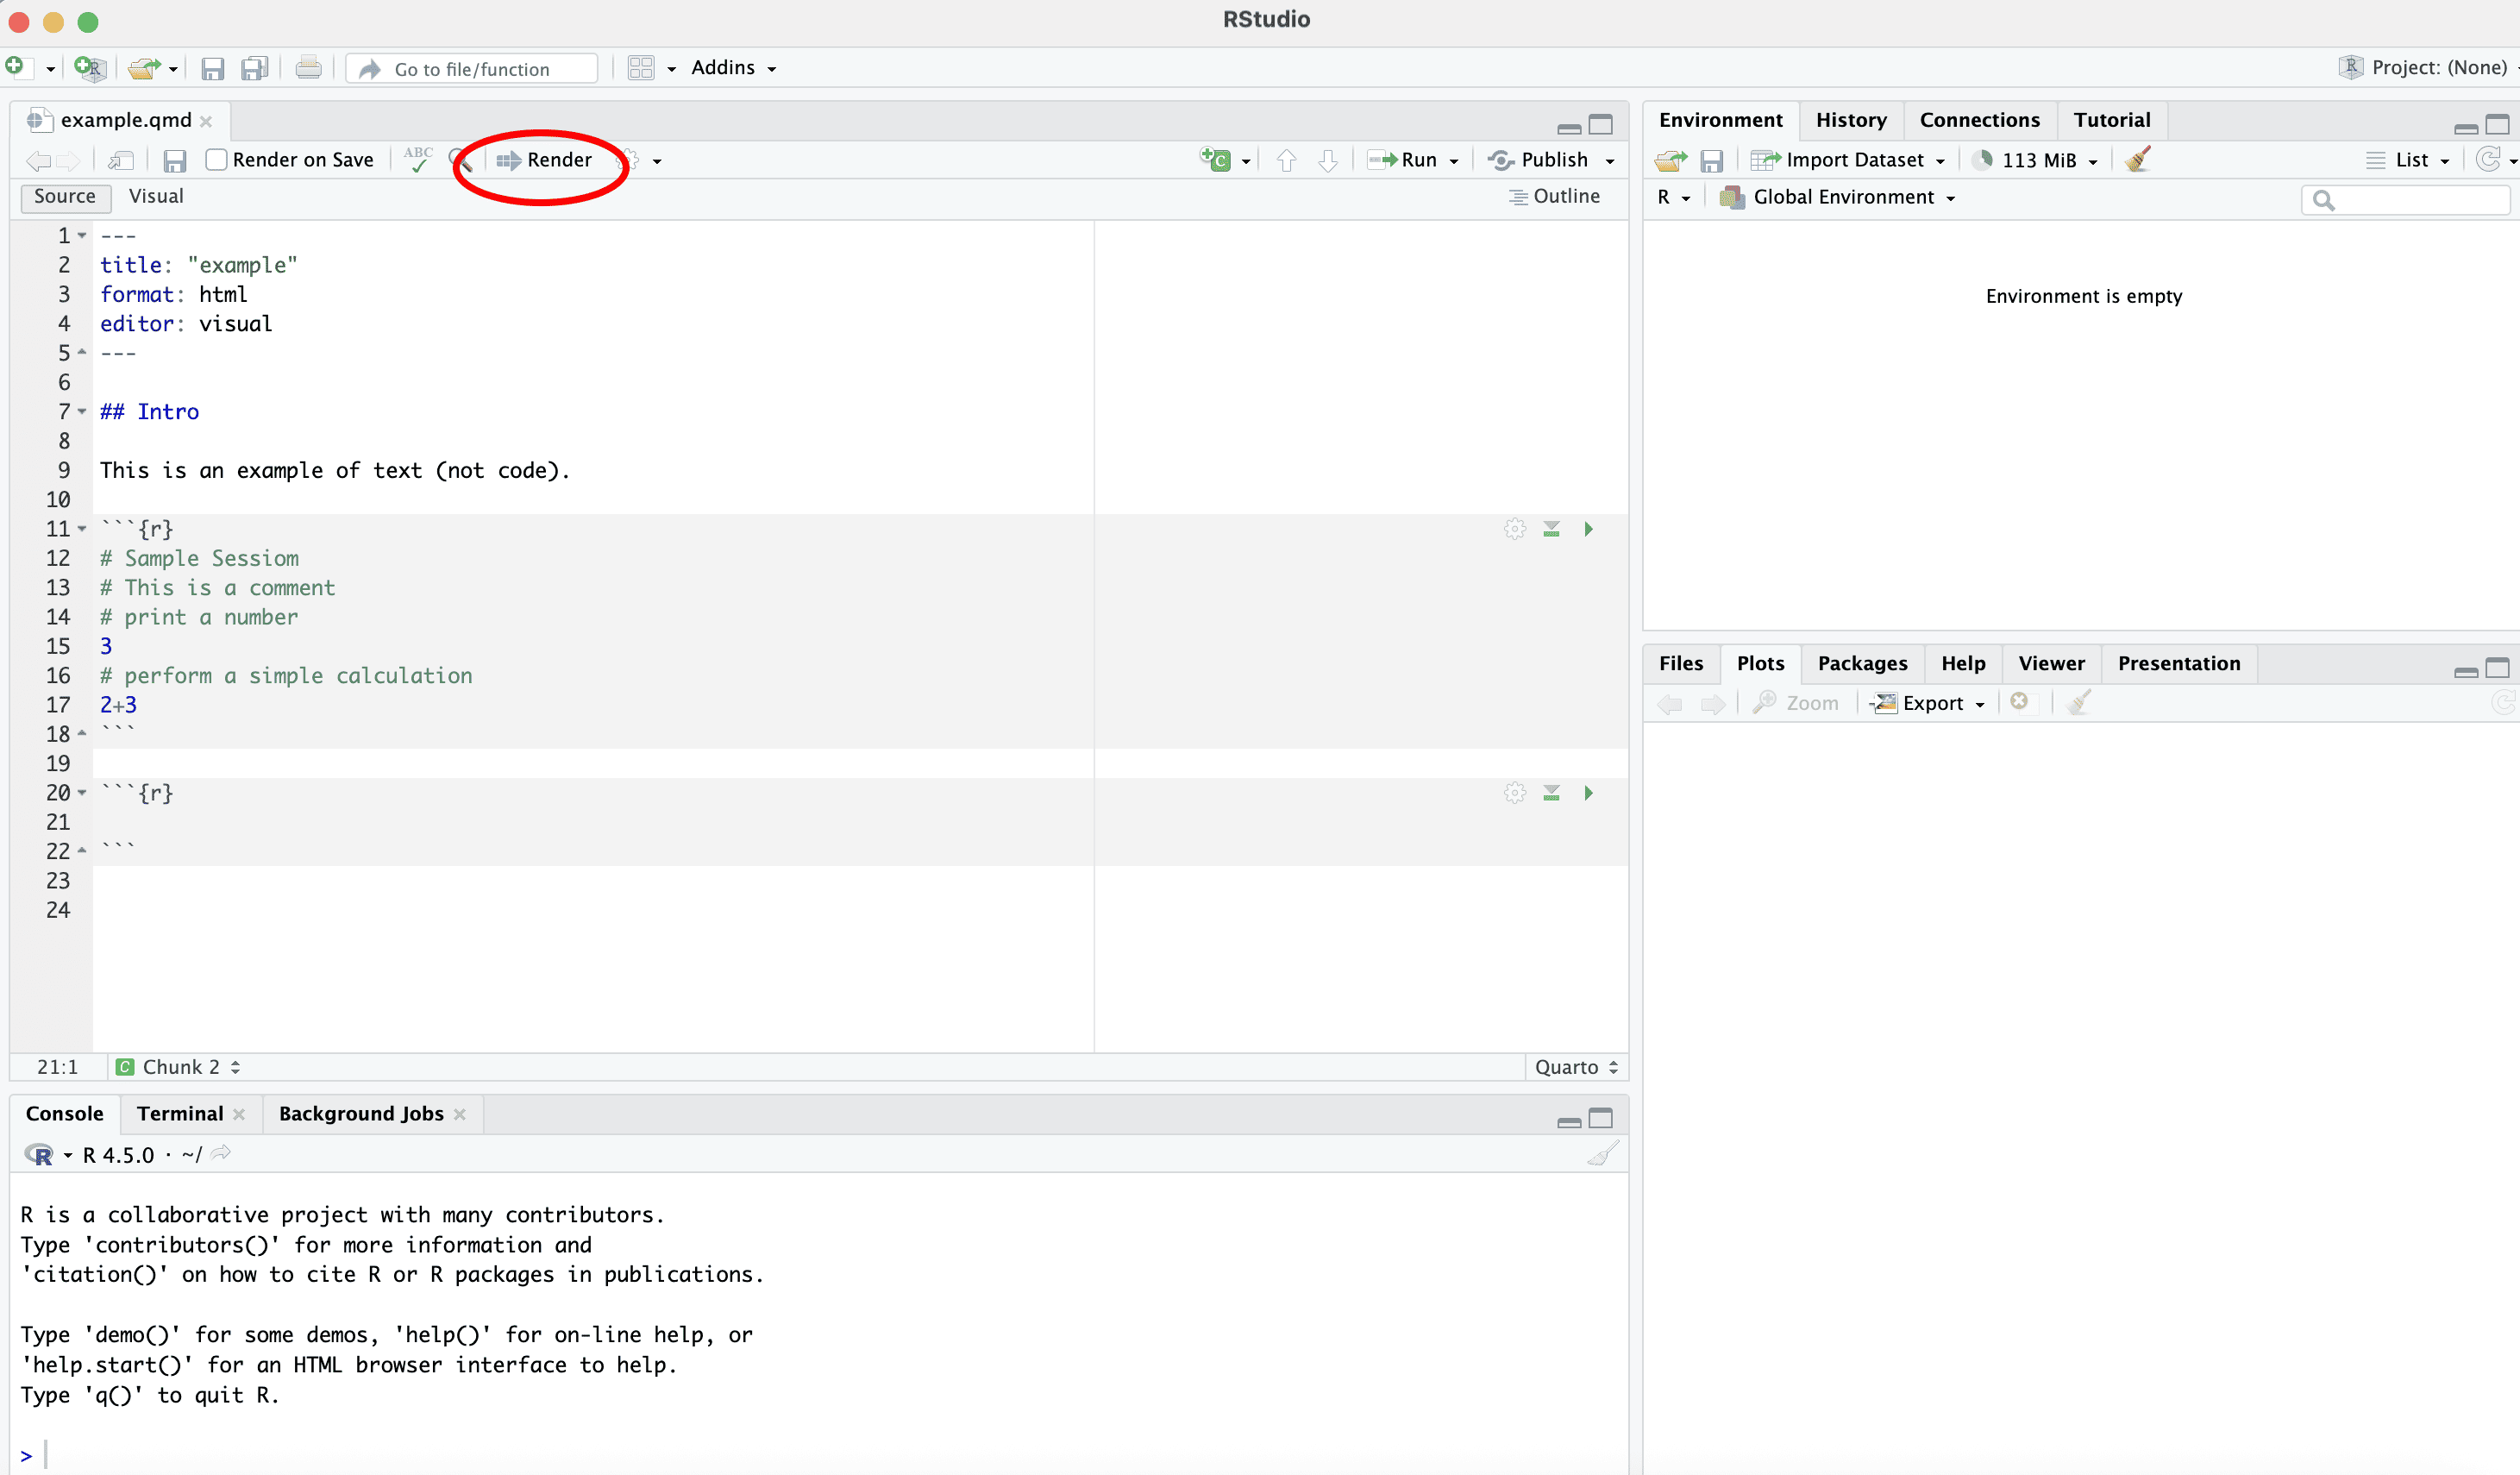Switch to the Terminal tab
The width and height of the screenshot is (2520, 1475).
[x=180, y=1113]
